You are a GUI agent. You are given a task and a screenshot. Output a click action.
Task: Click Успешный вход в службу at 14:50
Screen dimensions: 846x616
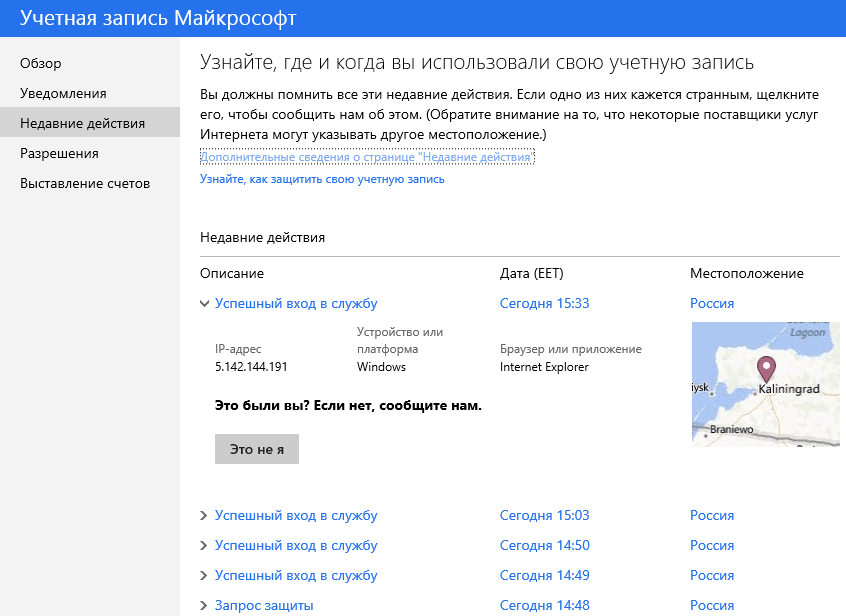coord(296,546)
